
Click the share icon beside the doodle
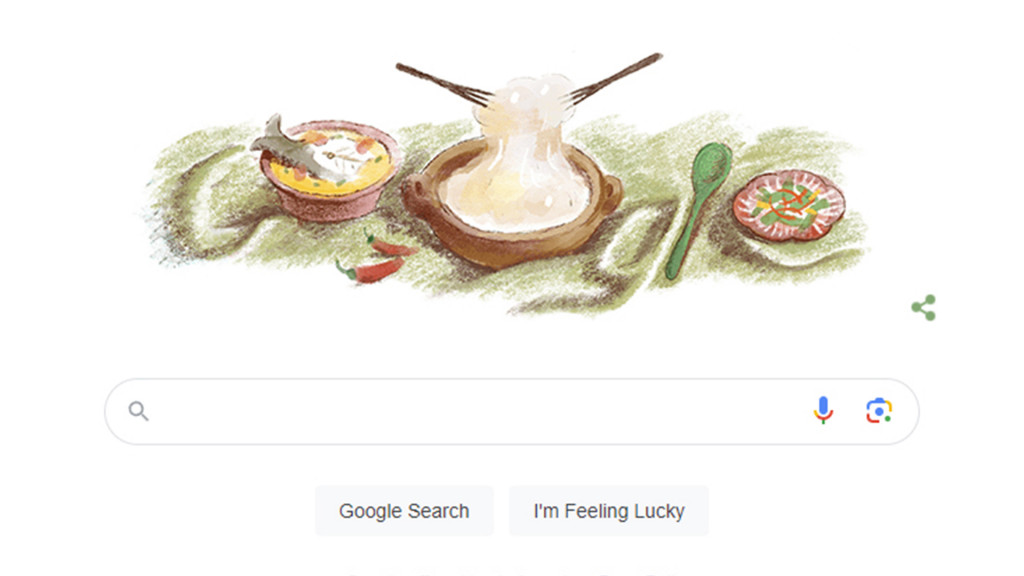[x=923, y=308]
